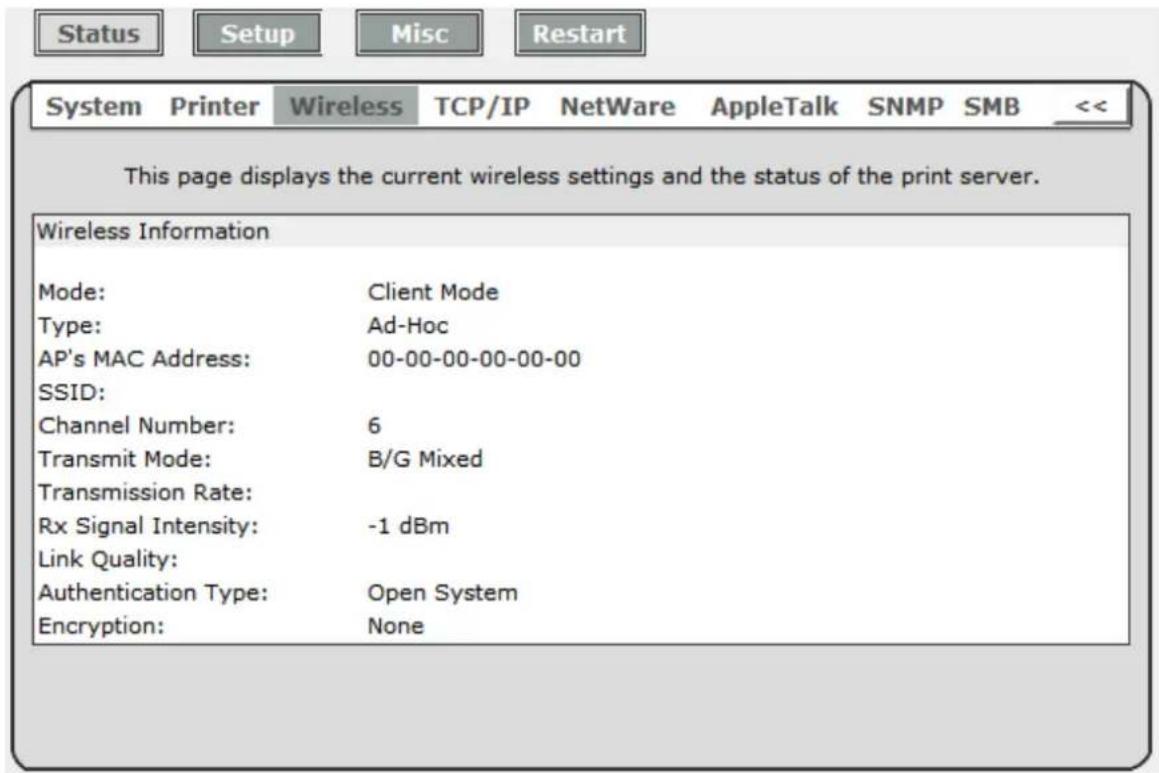Click the Authentication Type: label
This screenshot has width=1159, height=773.
pyautogui.click(x=153, y=593)
